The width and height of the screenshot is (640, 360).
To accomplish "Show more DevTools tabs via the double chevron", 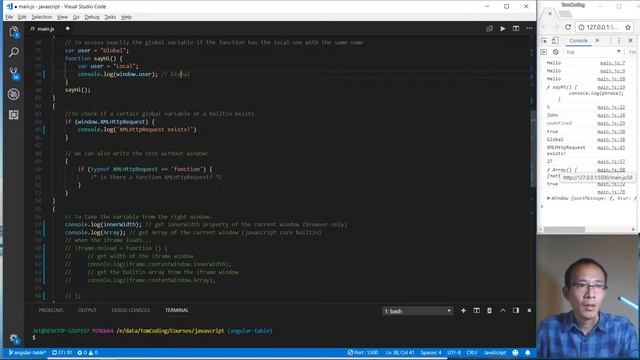I will point(597,40).
